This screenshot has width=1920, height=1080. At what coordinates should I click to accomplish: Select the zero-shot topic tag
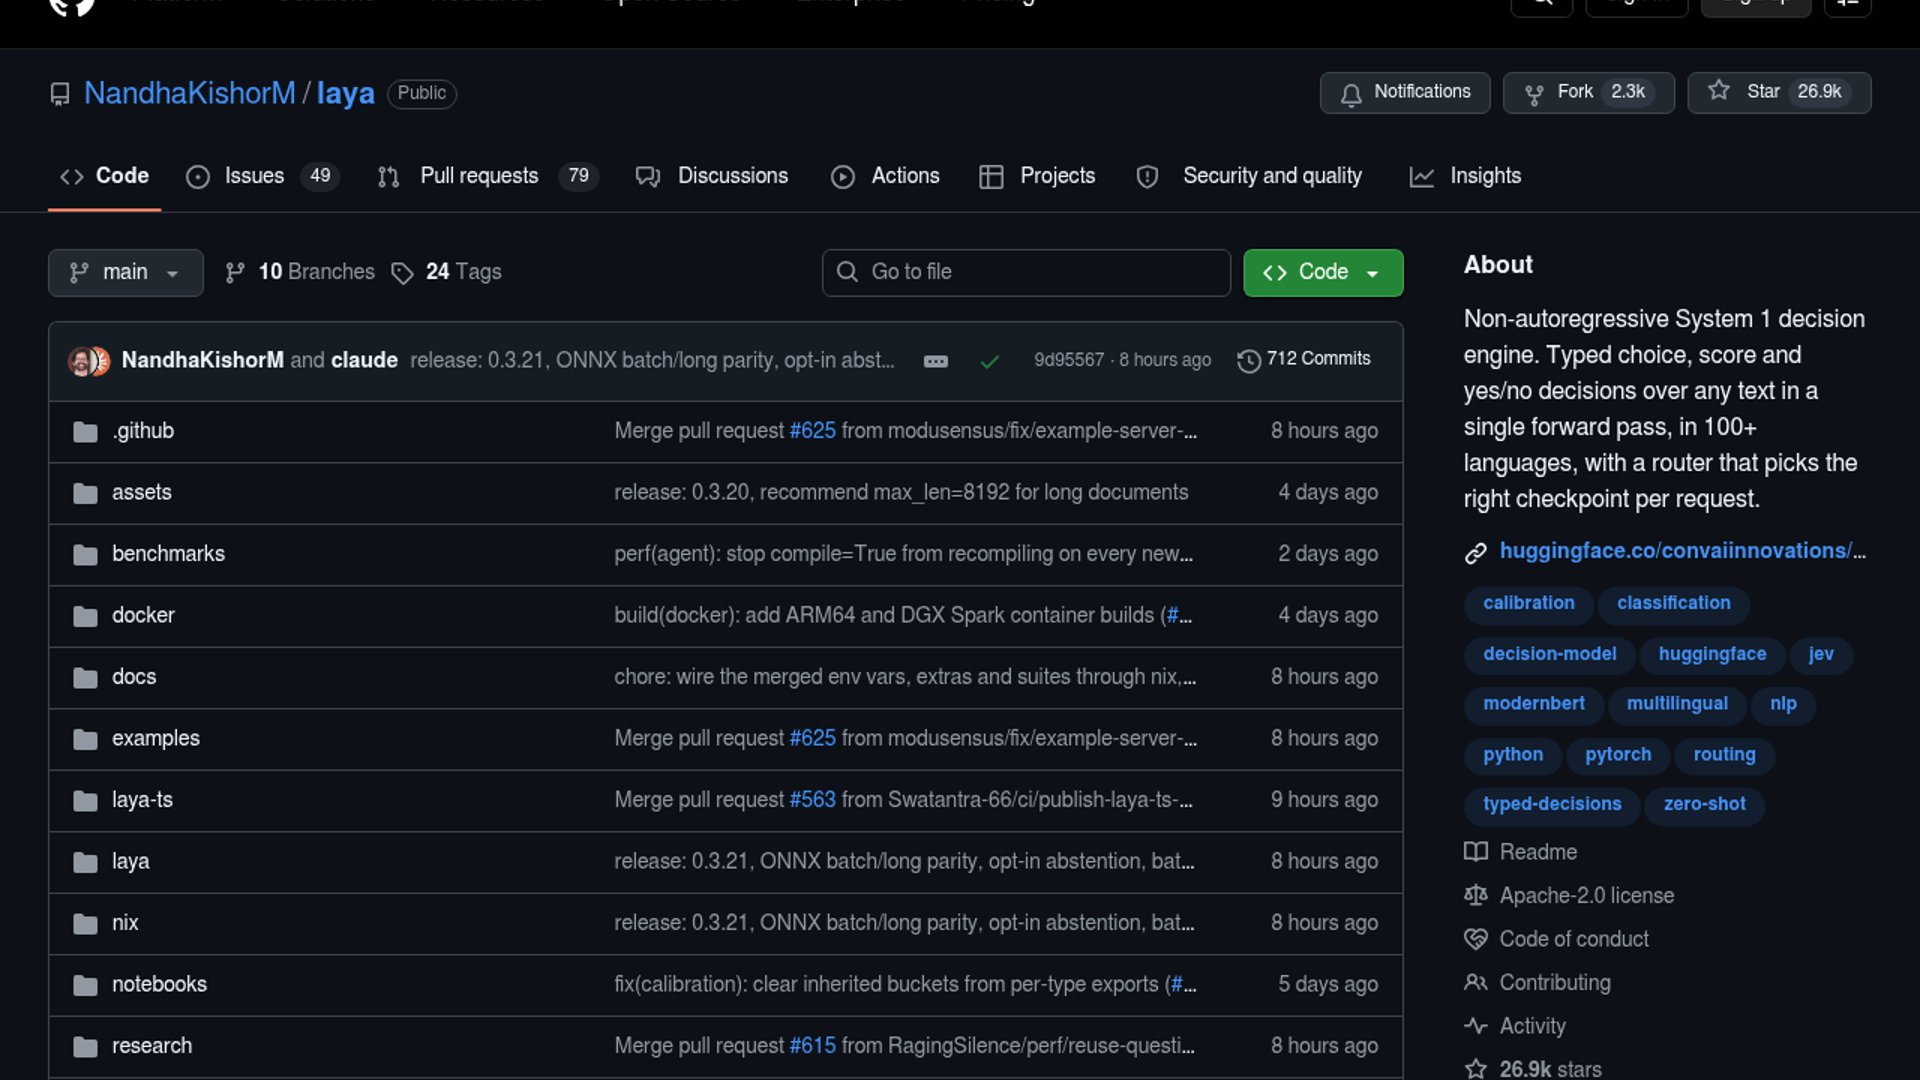pos(1704,805)
